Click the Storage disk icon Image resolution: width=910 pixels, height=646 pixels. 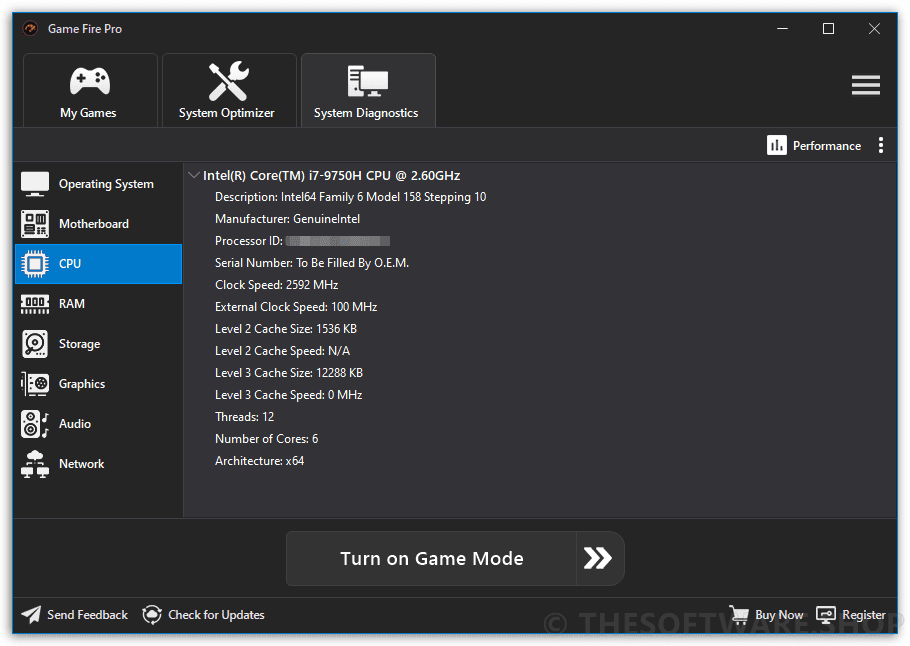tap(35, 344)
